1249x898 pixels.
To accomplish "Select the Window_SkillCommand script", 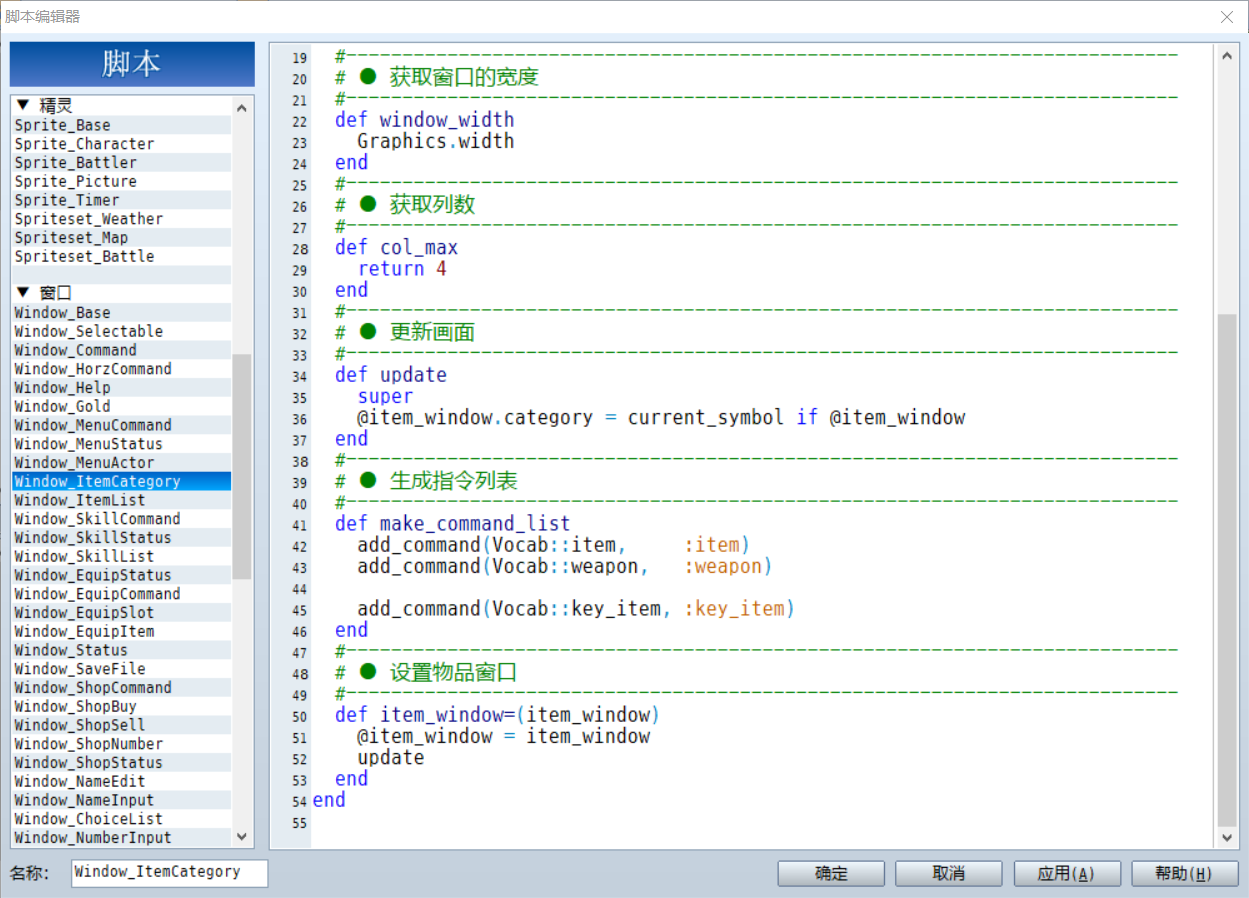I will click(x=122, y=519).
